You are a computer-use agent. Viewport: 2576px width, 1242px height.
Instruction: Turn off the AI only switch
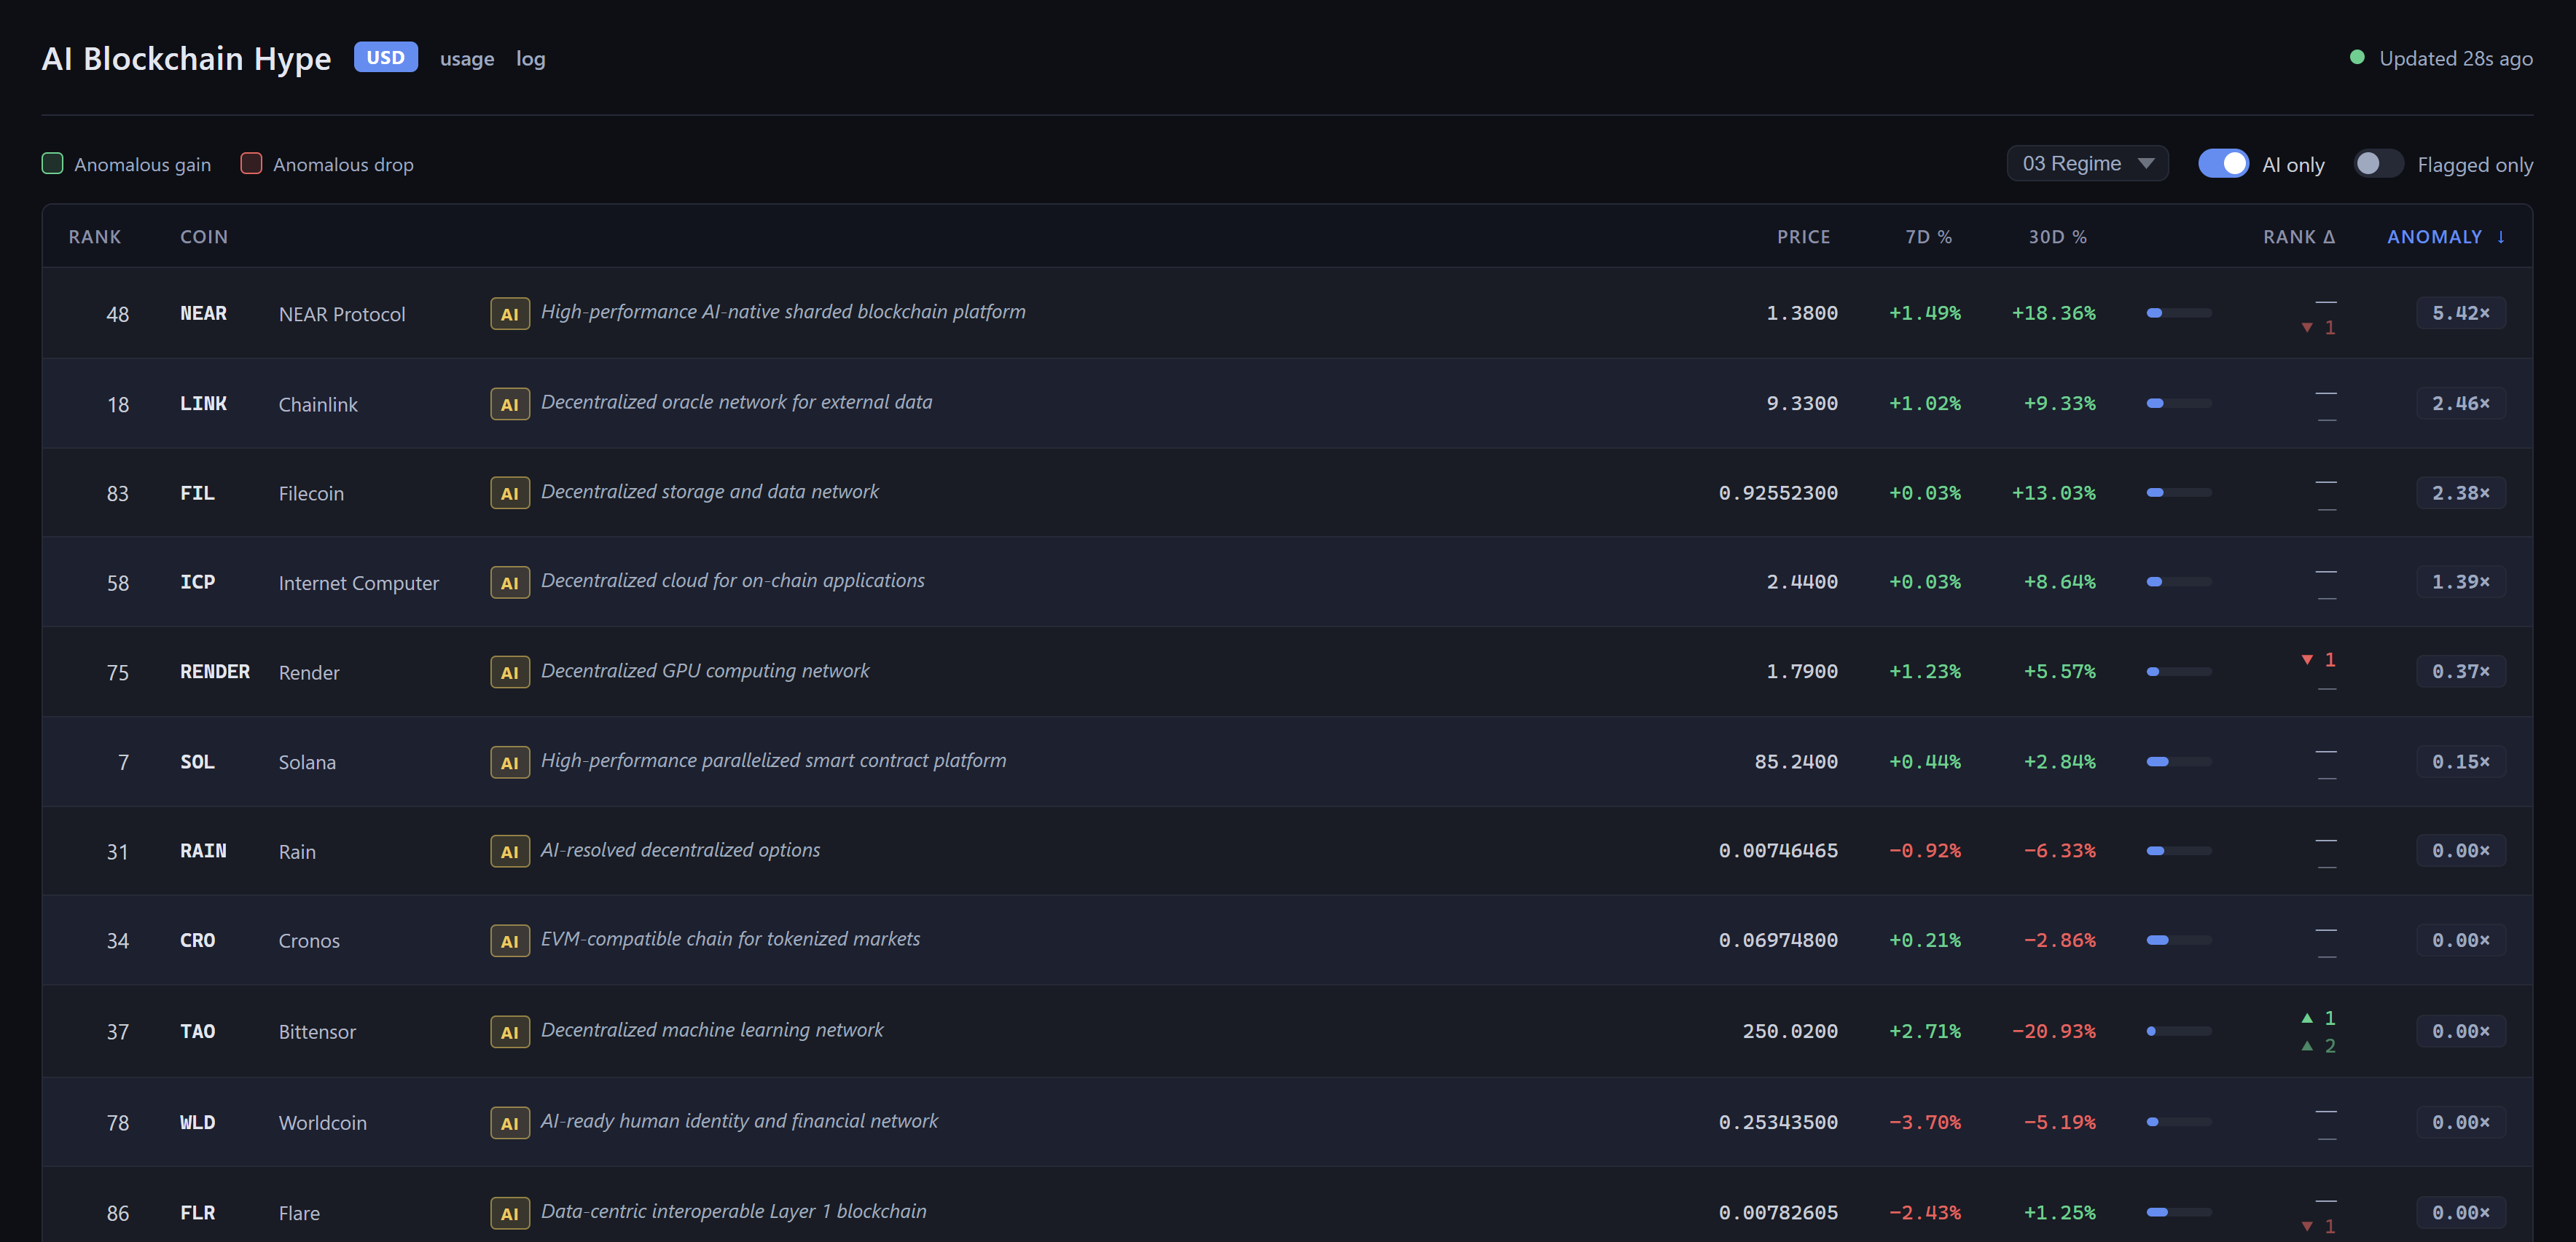2223,163
